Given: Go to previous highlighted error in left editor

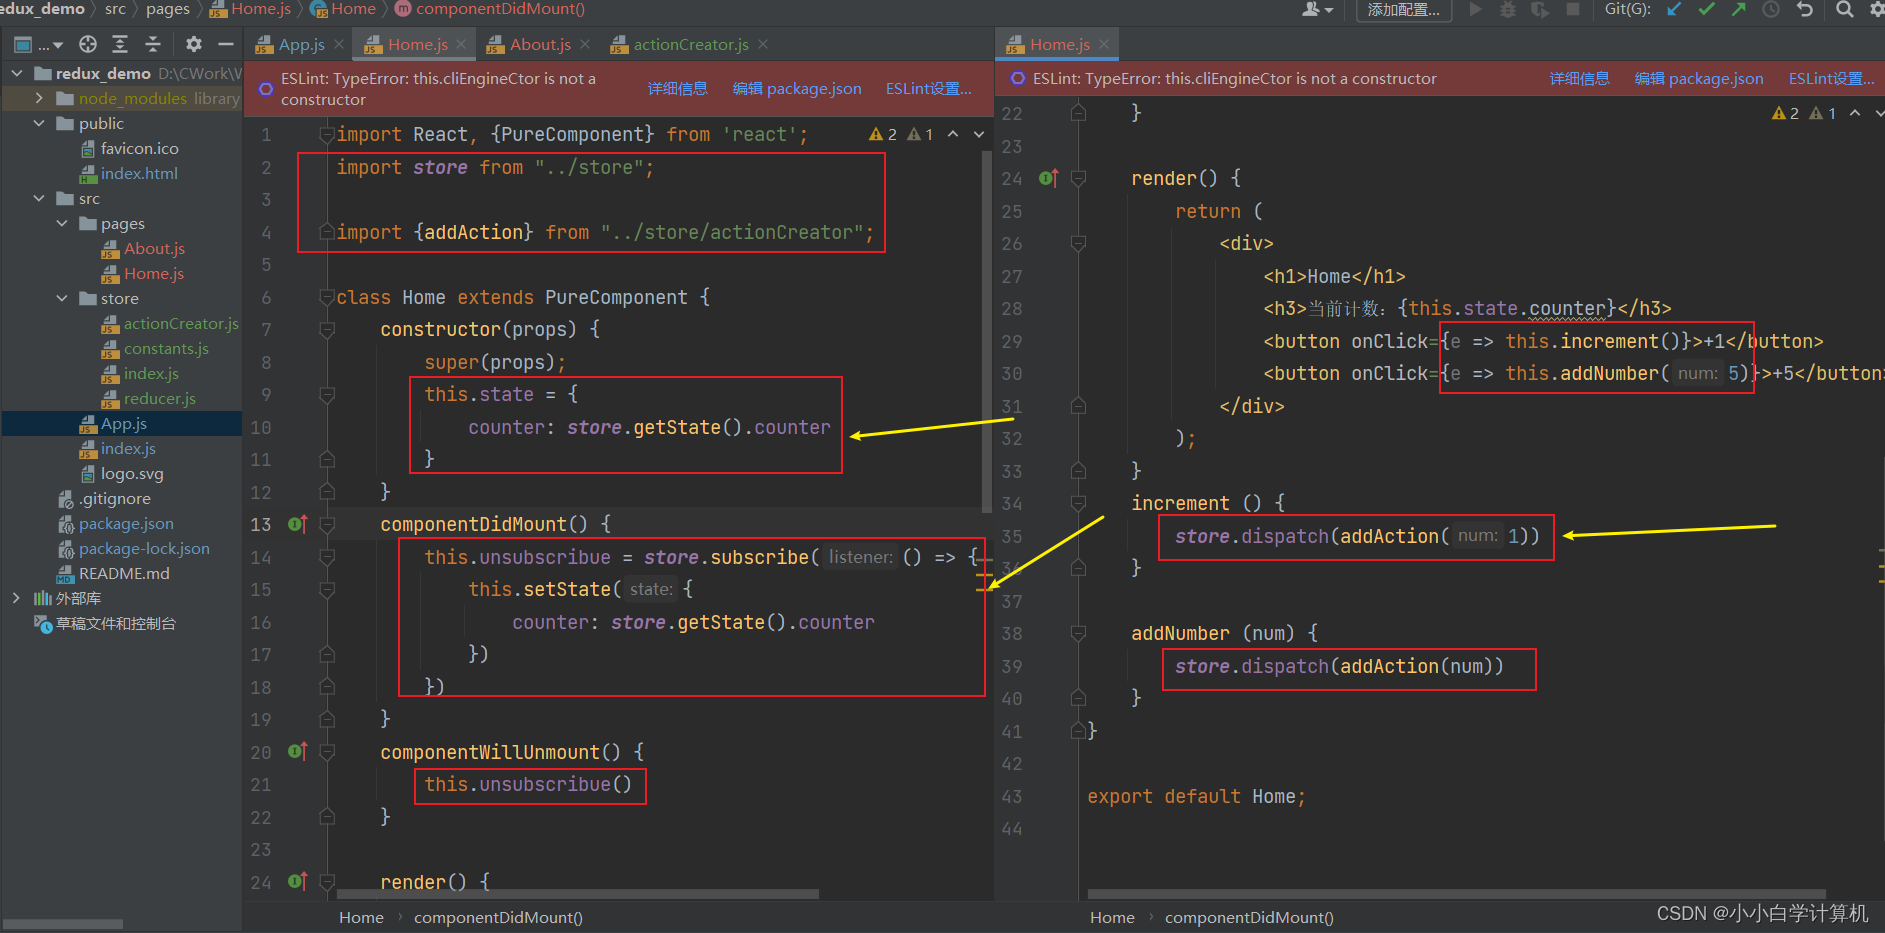Looking at the screenshot, I should point(953,134).
